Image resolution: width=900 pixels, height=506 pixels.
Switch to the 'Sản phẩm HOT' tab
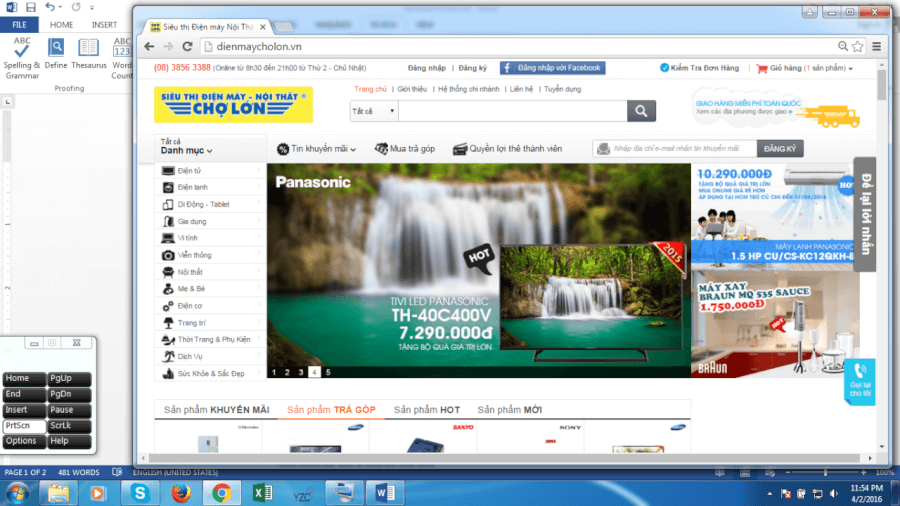coord(426,410)
